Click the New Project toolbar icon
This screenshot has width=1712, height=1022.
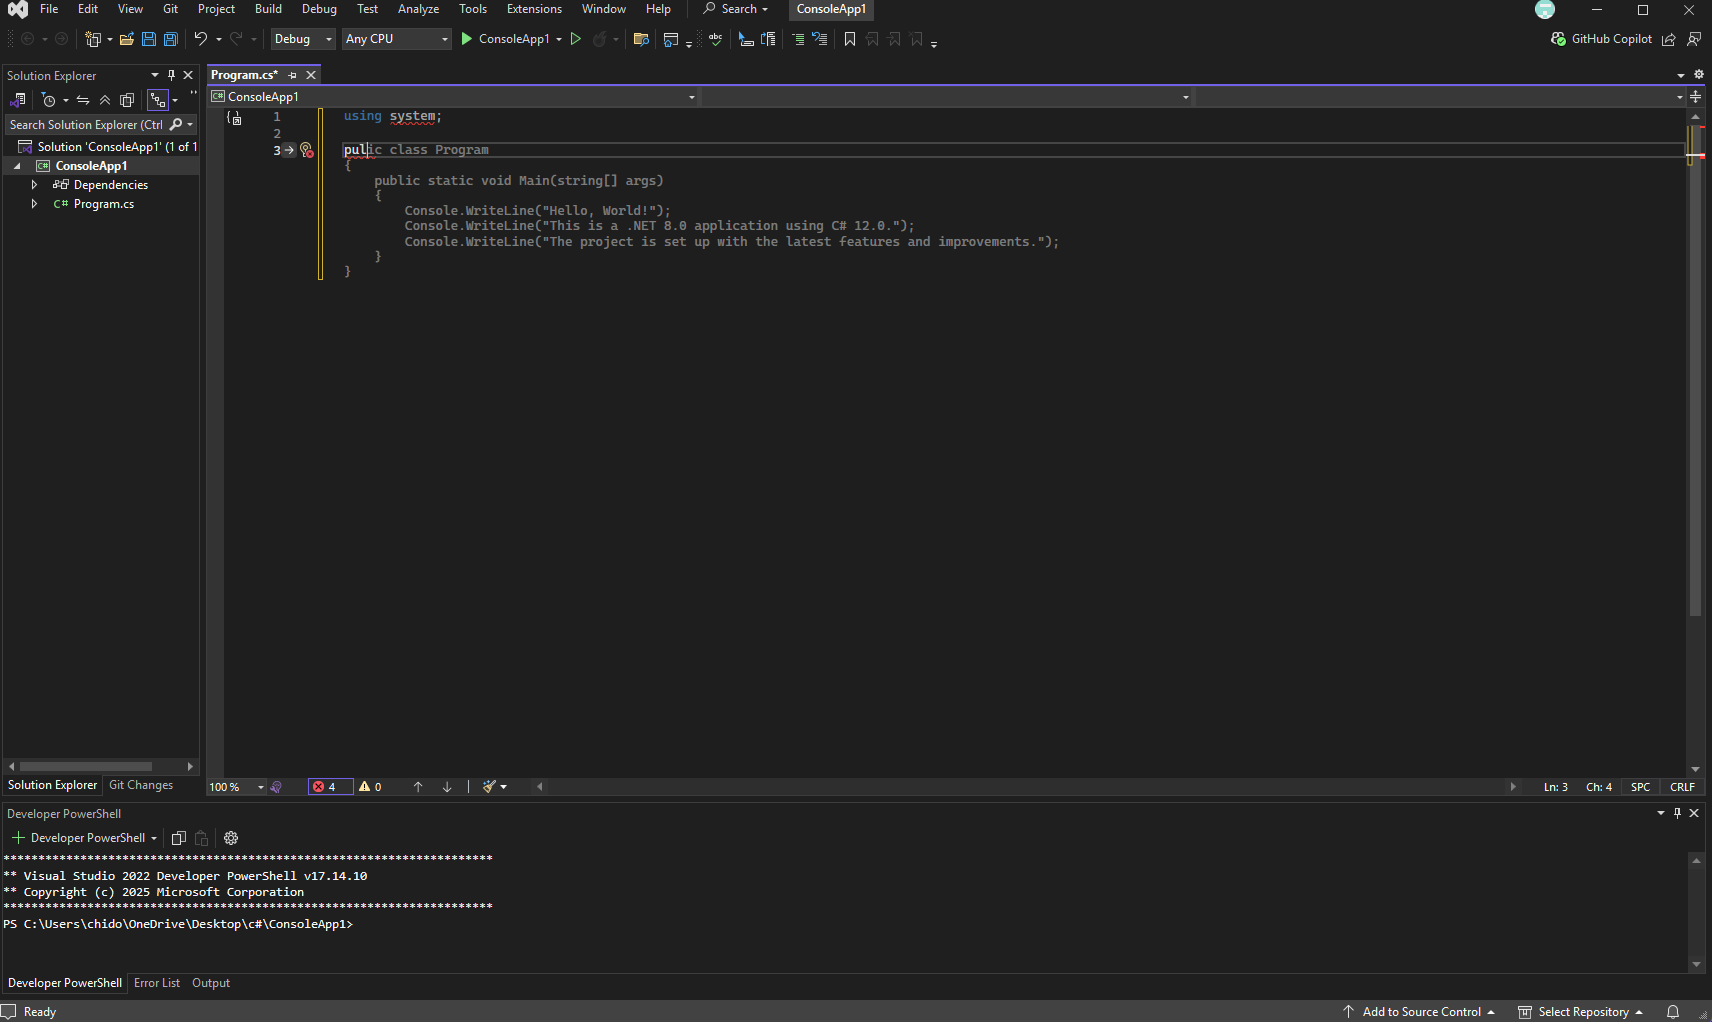click(x=93, y=39)
